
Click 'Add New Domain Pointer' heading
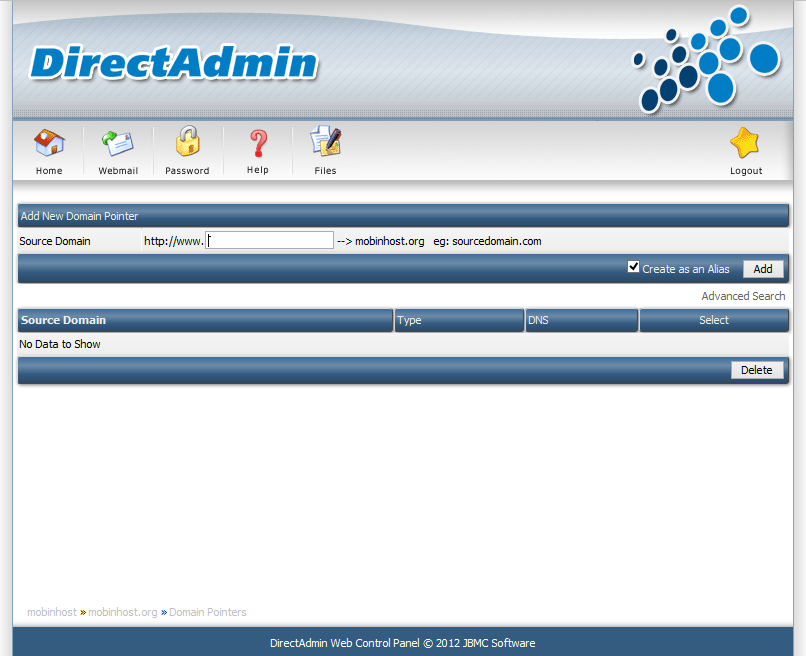79,216
